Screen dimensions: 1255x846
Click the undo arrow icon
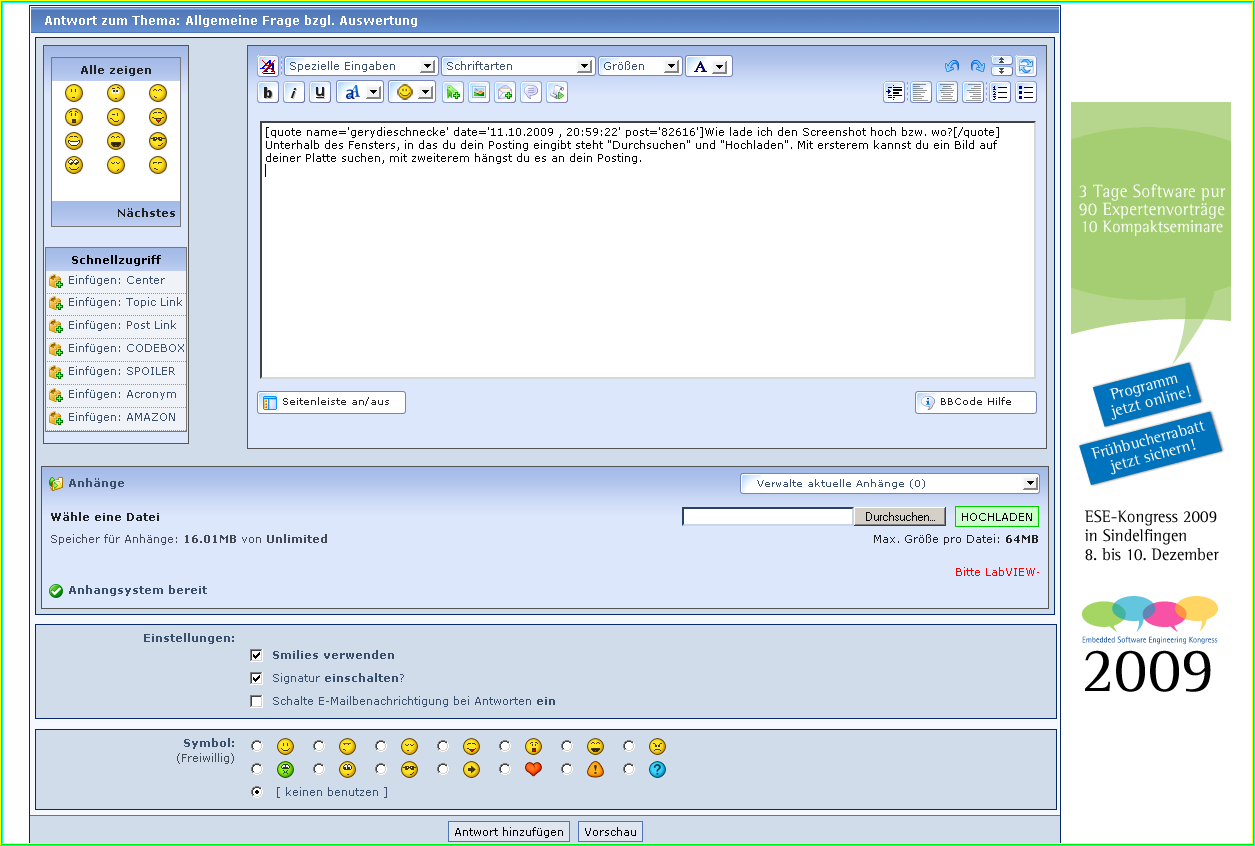click(x=952, y=66)
